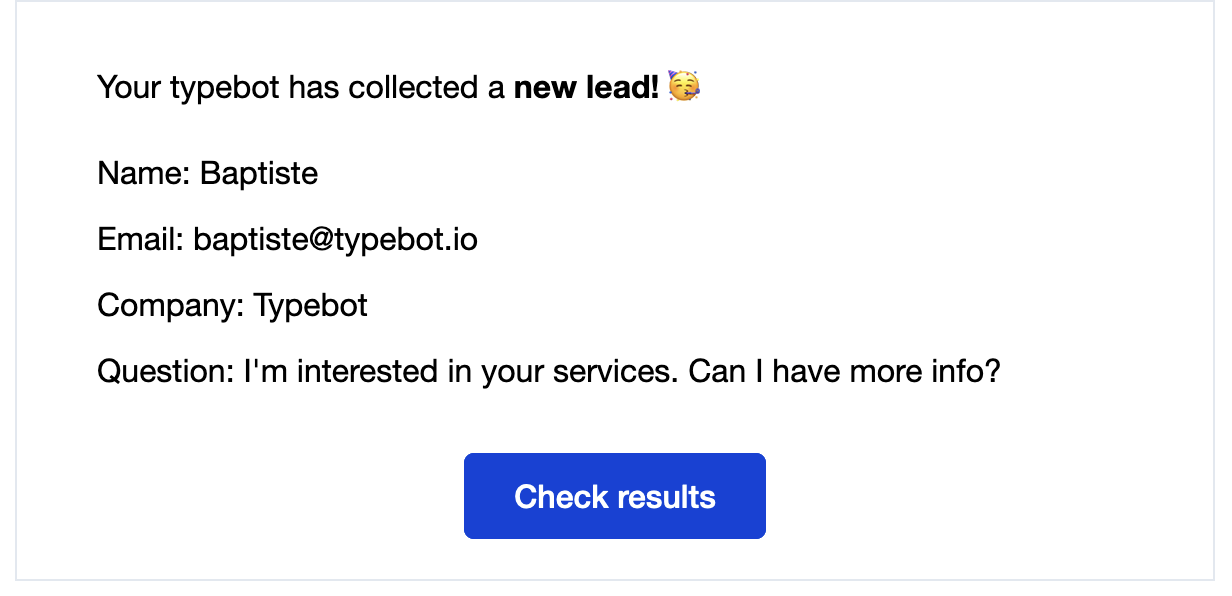Click the "Email:" field label

tap(141, 240)
